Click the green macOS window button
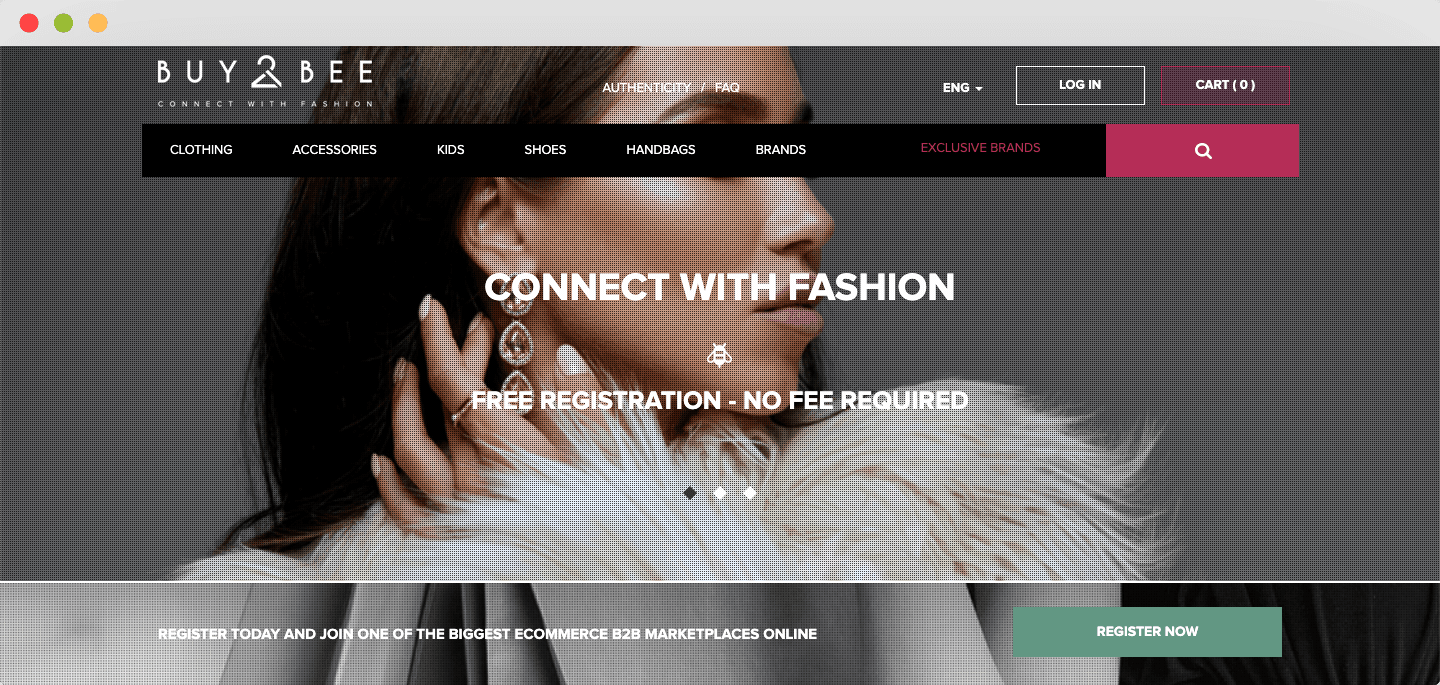The height and width of the screenshot is (685, 1440). [x=63, y=23]
